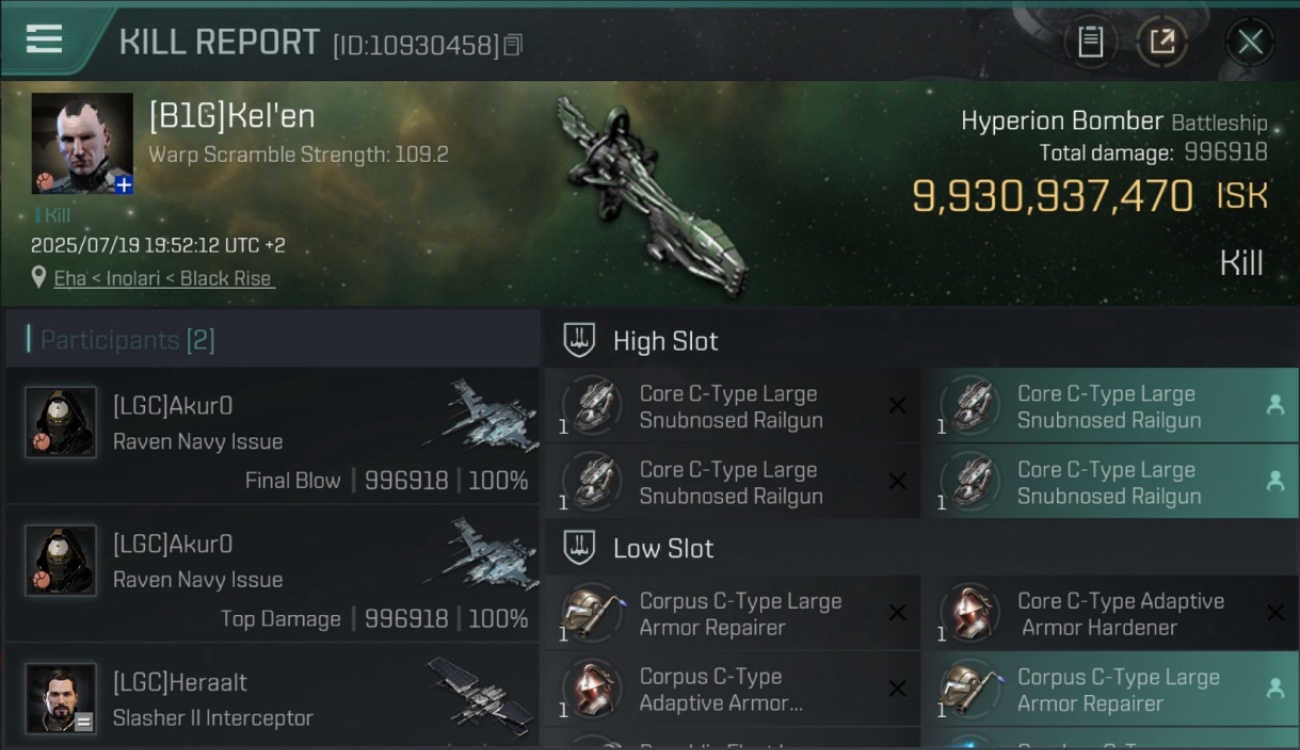Open the hamburger menu
Image resolution: width=1300 pixels, height=750 pixels.
coord(44,40)
